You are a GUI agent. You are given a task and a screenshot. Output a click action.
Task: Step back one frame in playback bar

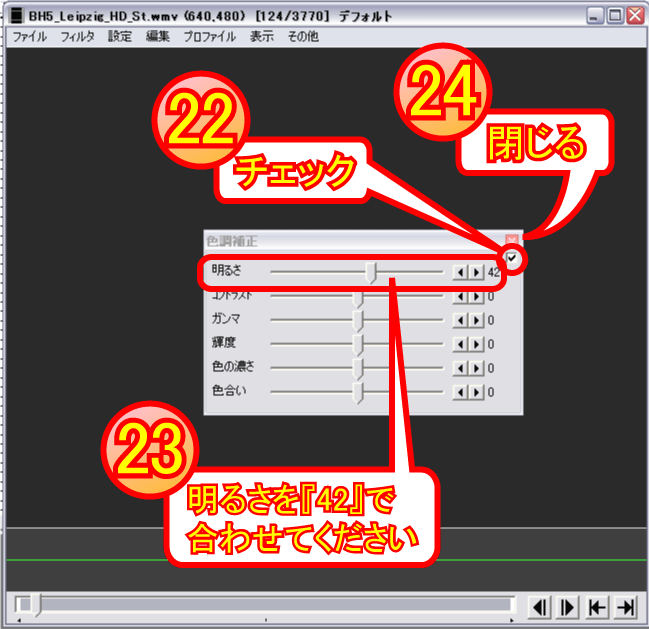point(539,607)
